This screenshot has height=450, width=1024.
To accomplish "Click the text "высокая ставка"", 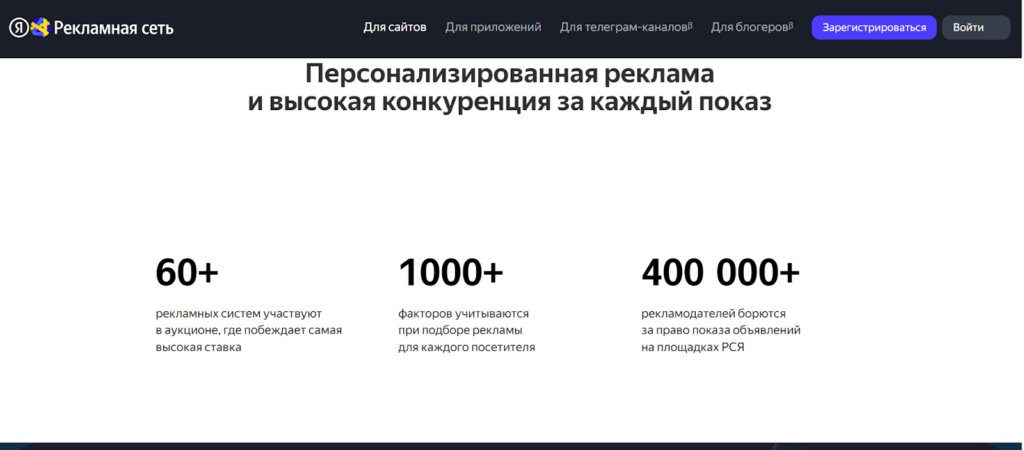I will (x=199, y=347).
